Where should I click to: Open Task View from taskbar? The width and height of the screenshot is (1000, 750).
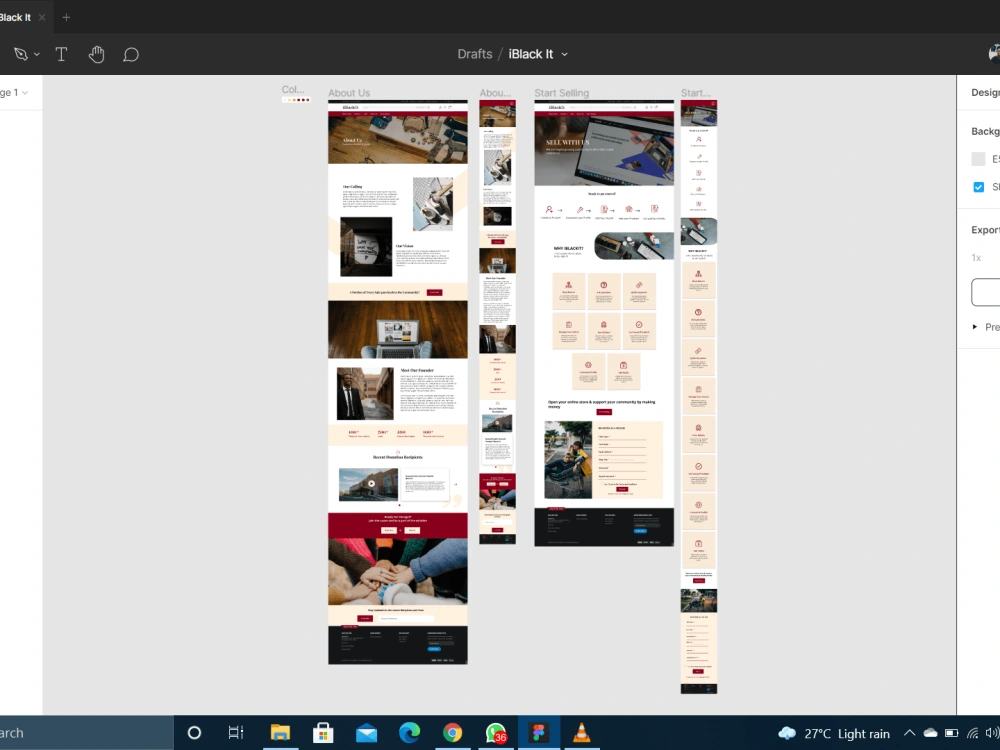236,733
